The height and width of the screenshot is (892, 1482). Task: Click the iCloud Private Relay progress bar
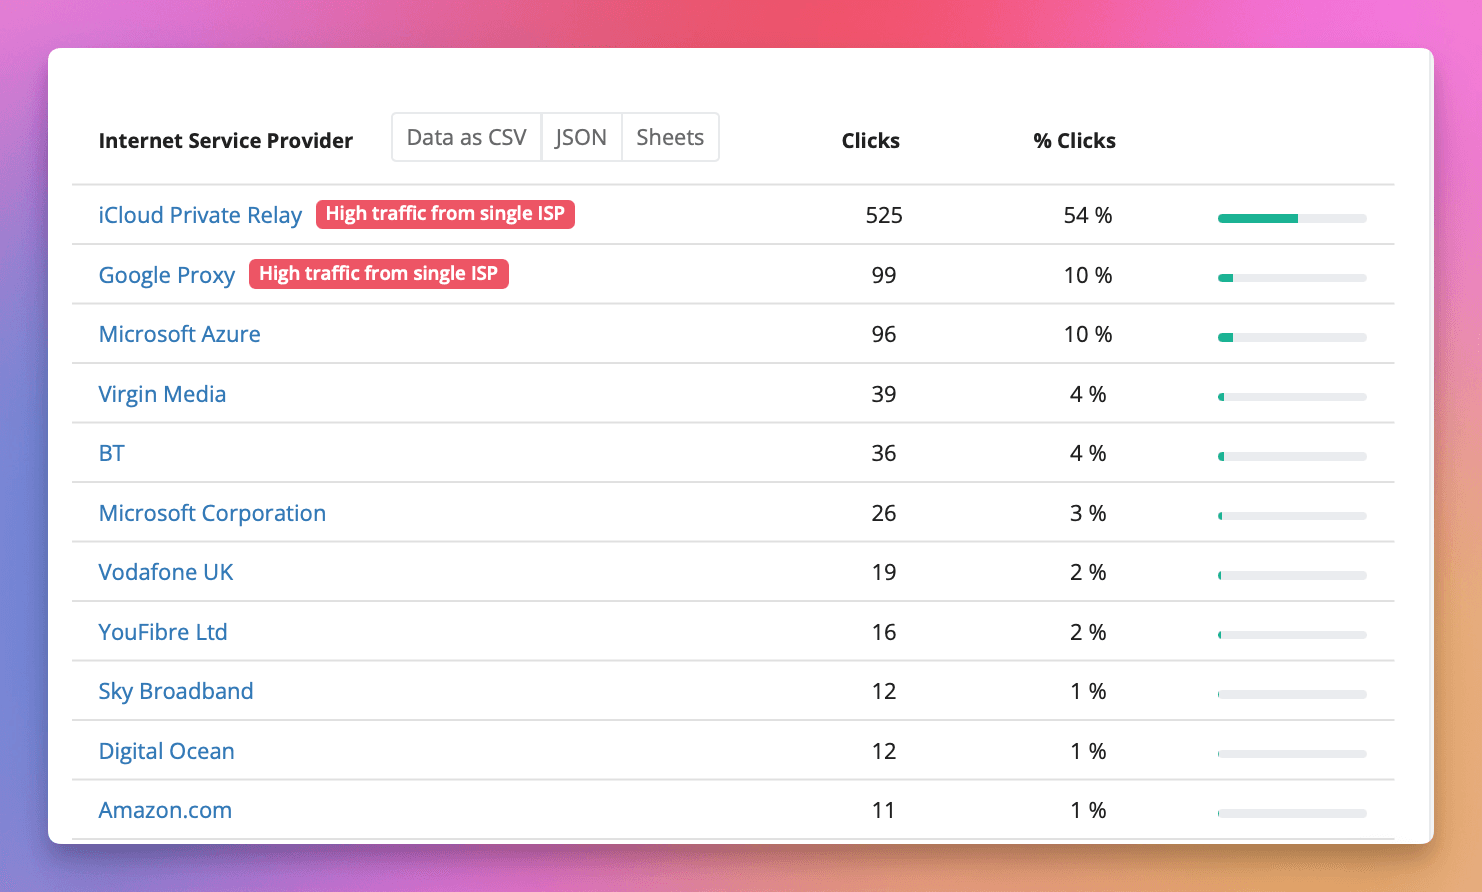tap(1291, 217)
